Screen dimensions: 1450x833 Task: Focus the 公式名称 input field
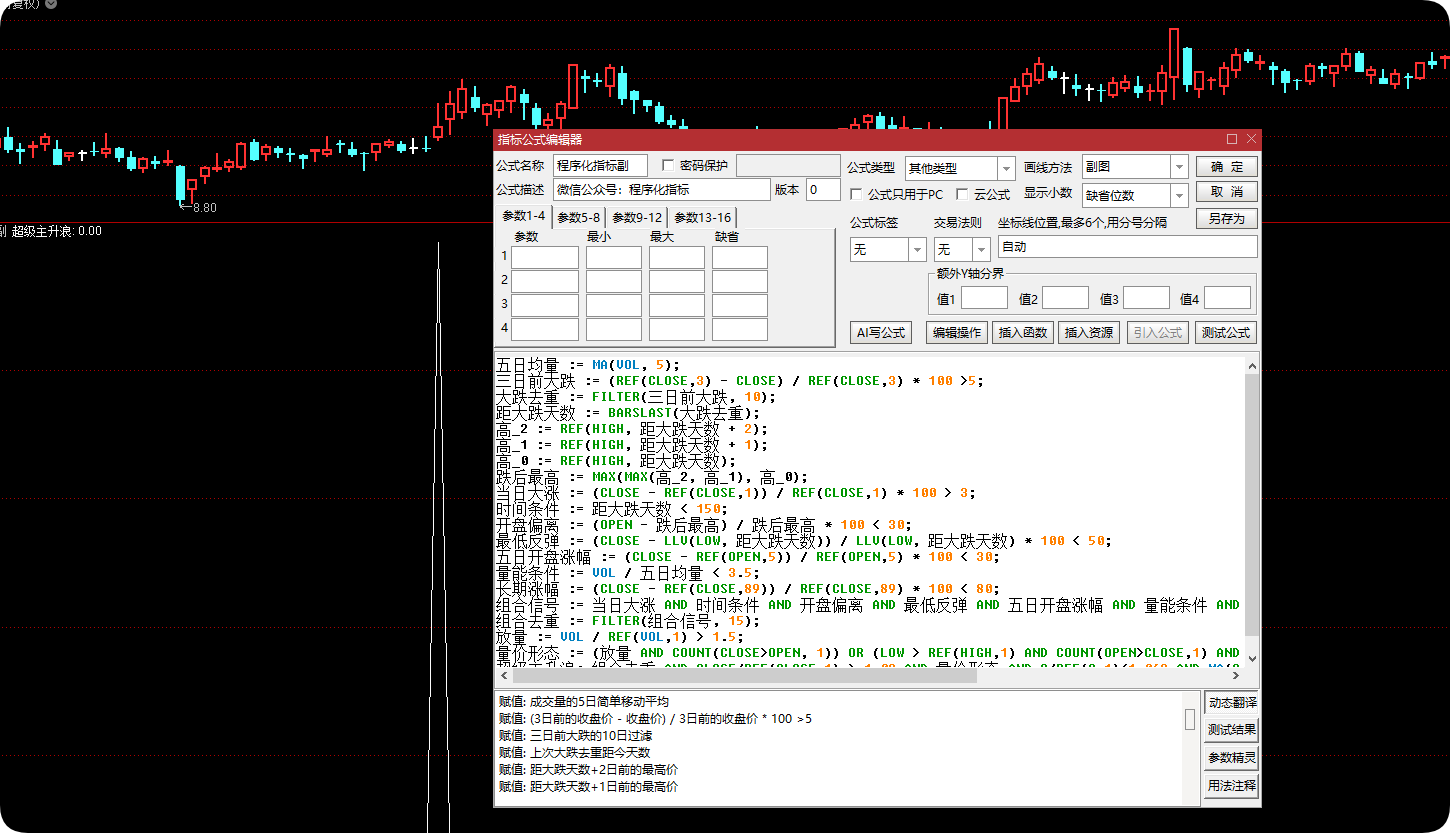600,166
